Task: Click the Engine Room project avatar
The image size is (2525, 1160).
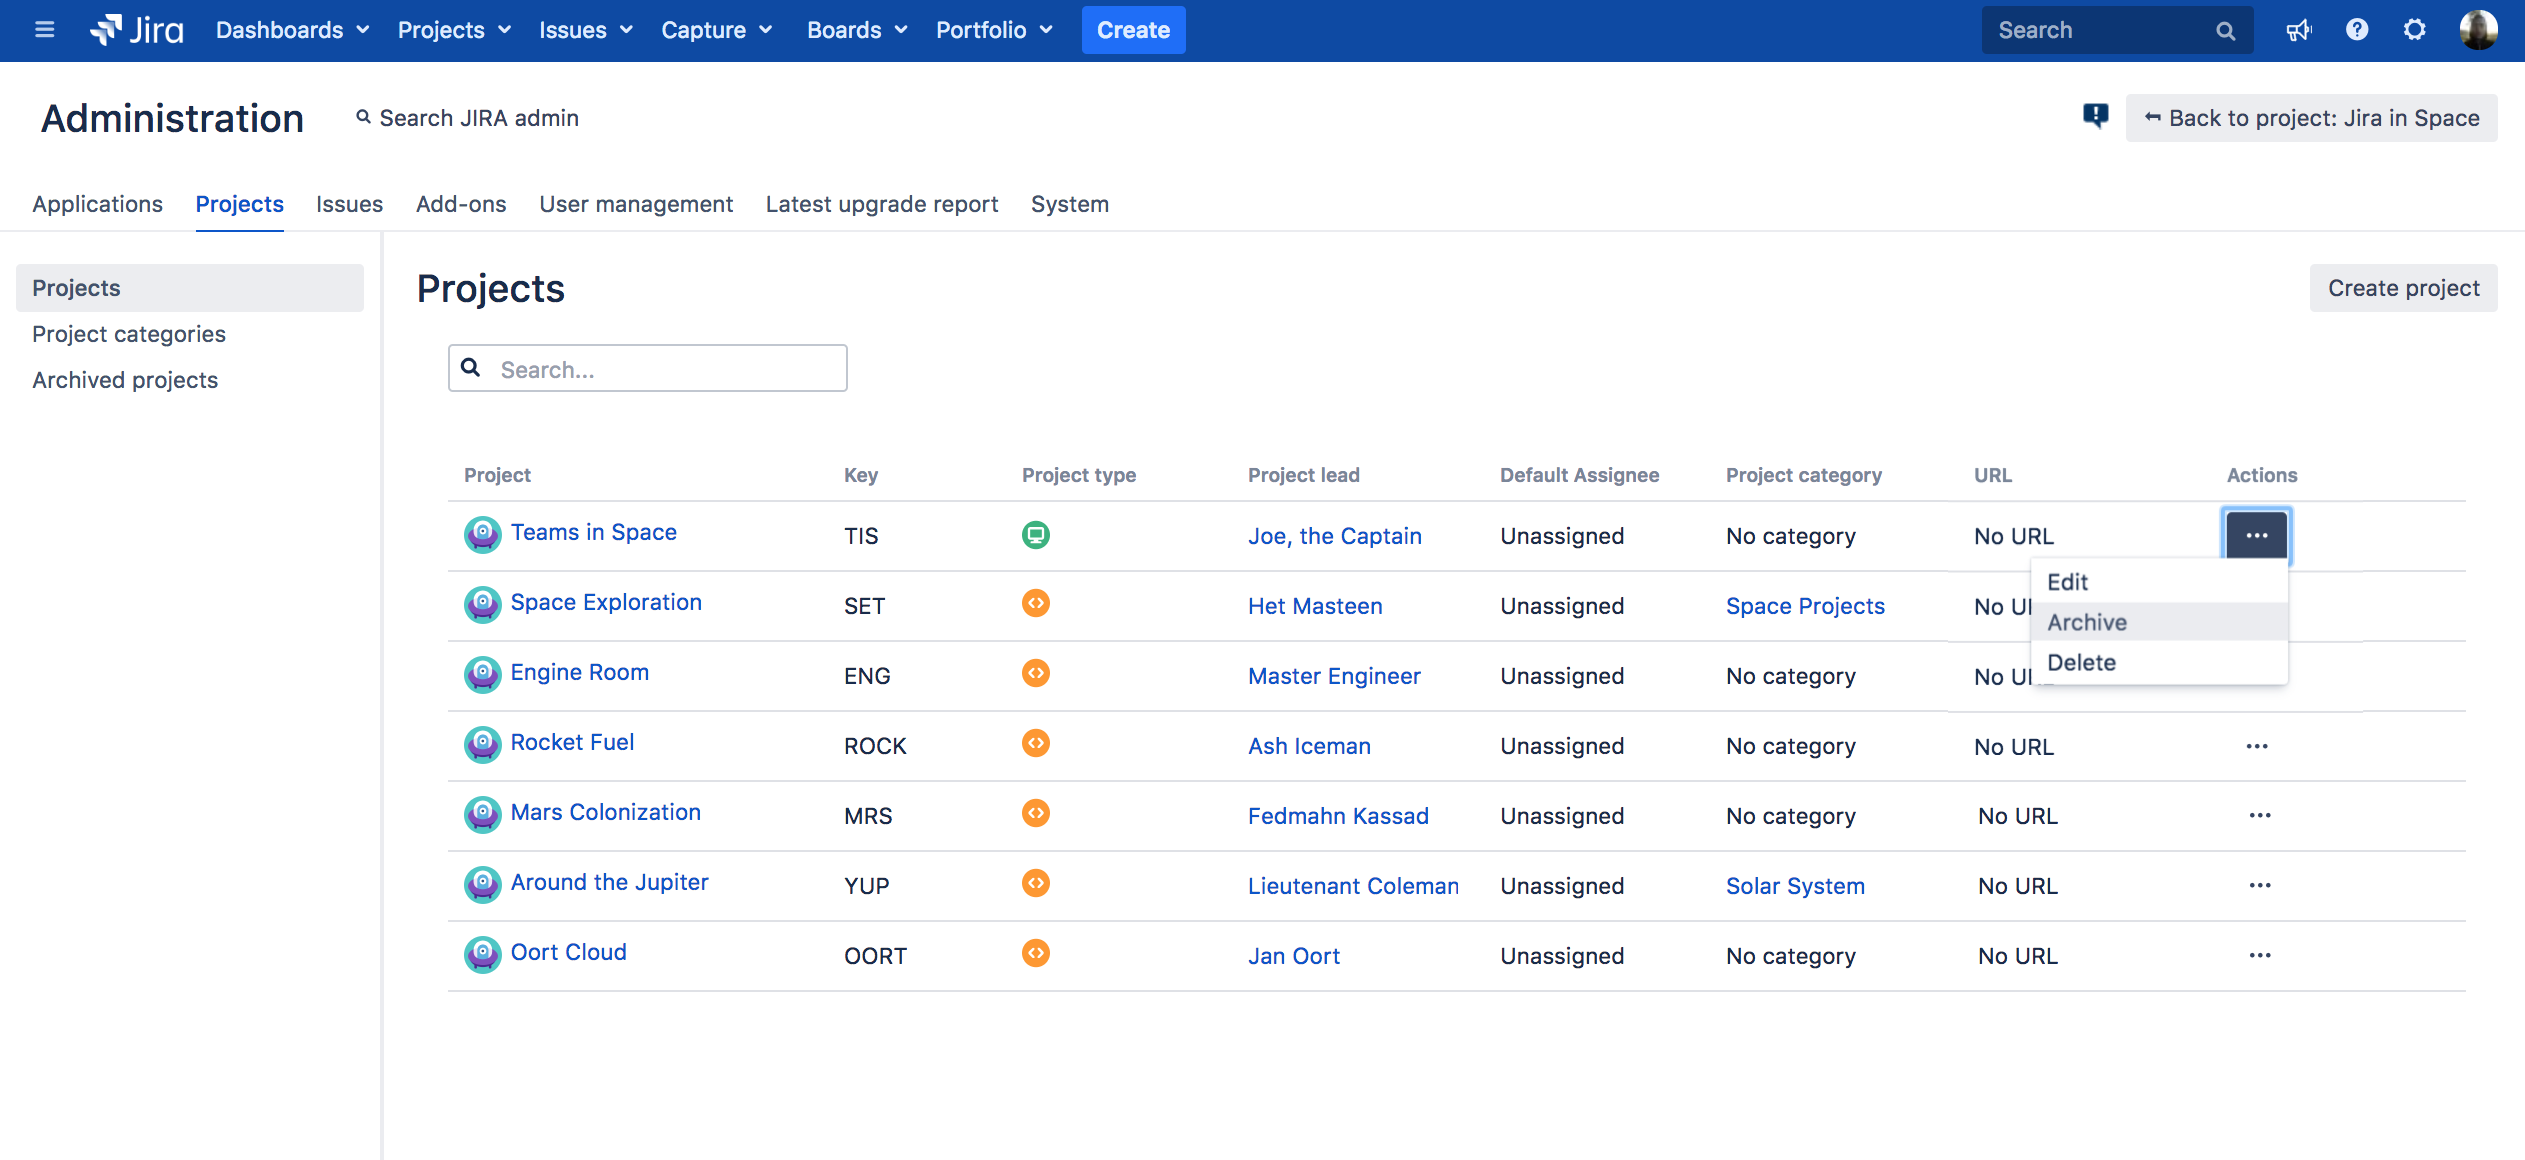Action: tap(483, 674)
